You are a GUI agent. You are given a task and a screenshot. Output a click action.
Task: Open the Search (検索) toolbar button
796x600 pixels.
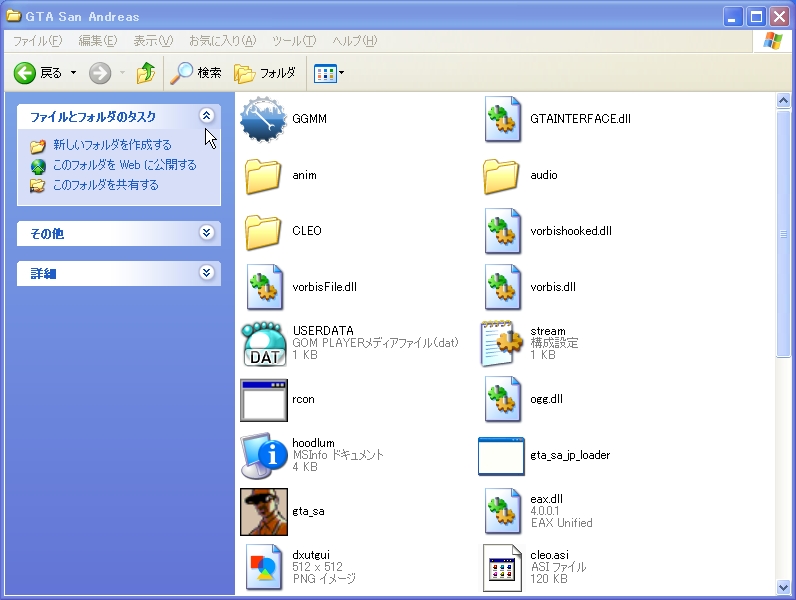click(x=196, y=73)
